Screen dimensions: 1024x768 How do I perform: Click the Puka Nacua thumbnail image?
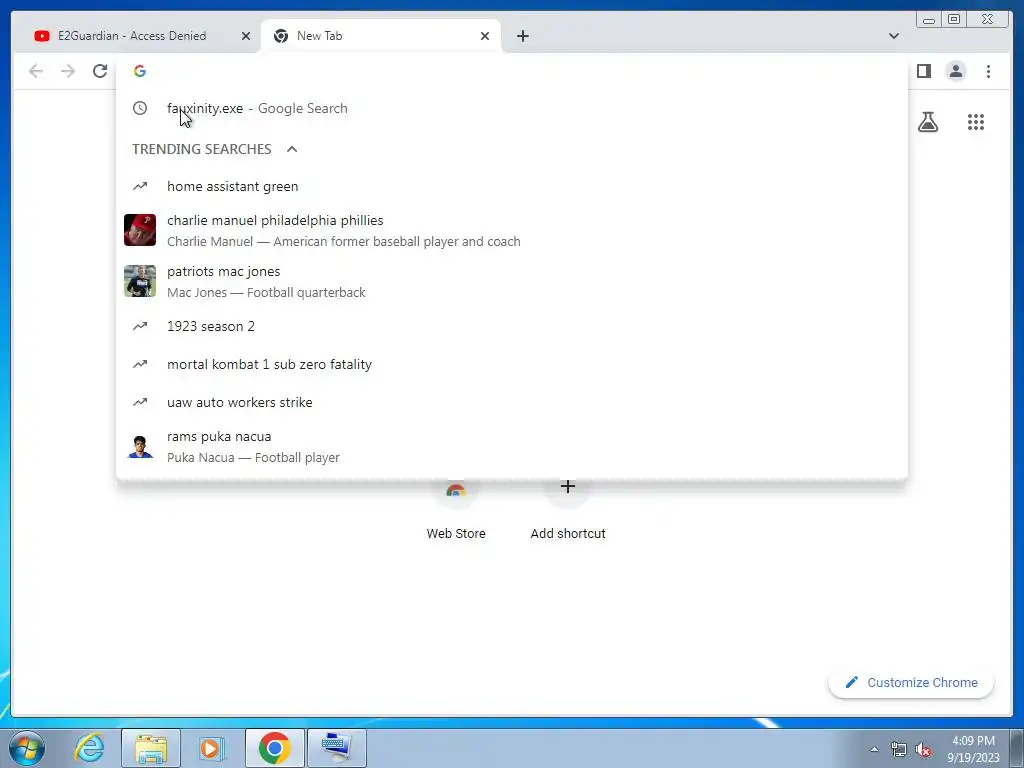click(x=140, y=447)
